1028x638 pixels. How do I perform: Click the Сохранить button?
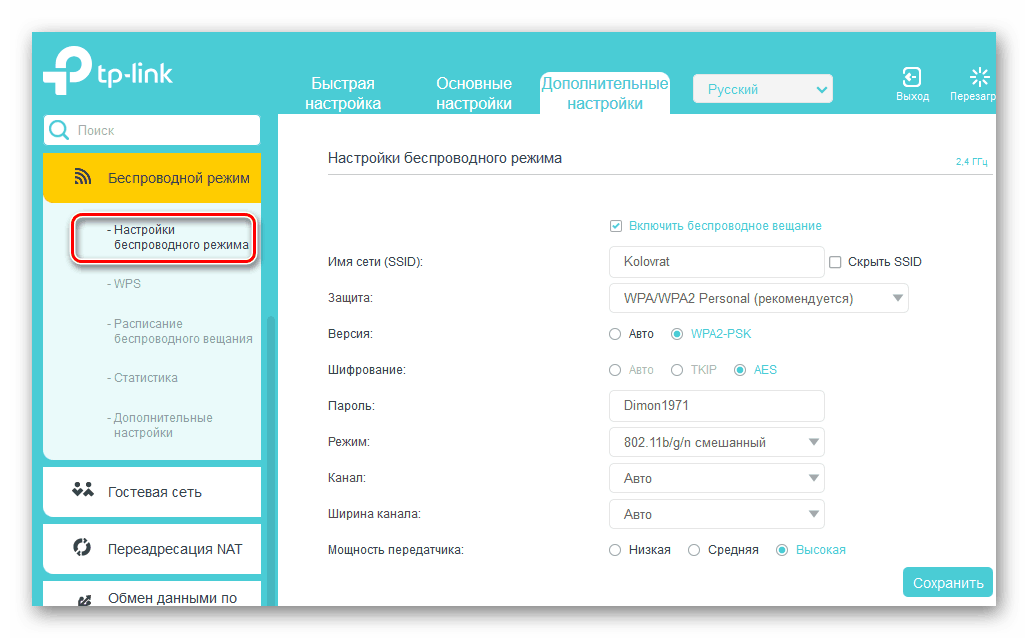pos(948,583)
